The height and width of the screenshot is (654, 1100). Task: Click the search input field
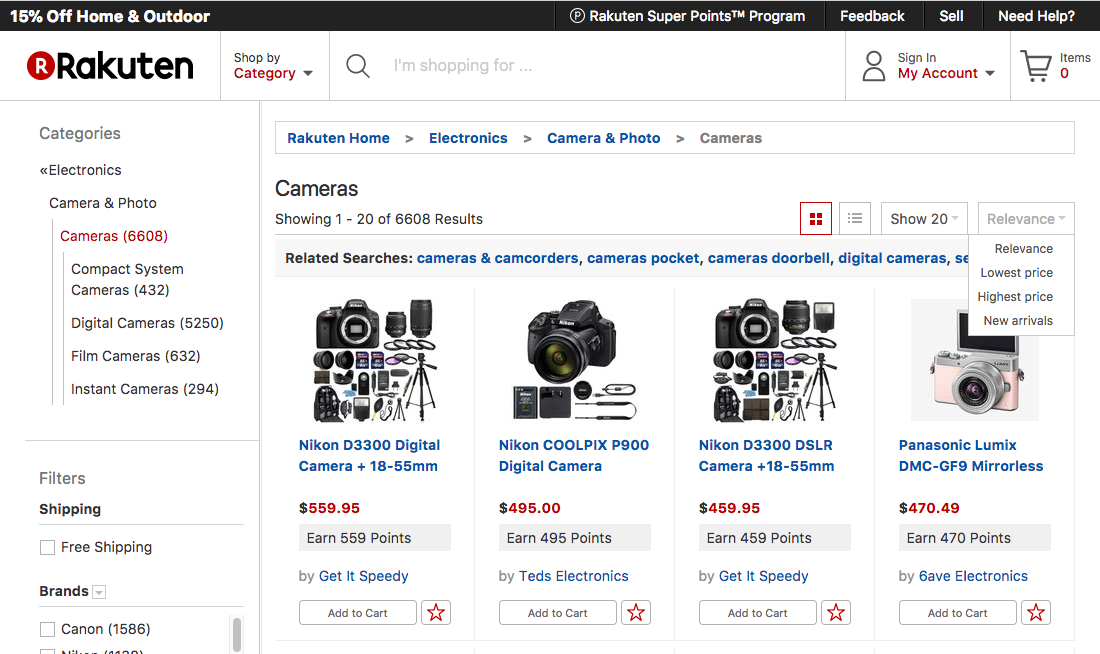point(600,66)
